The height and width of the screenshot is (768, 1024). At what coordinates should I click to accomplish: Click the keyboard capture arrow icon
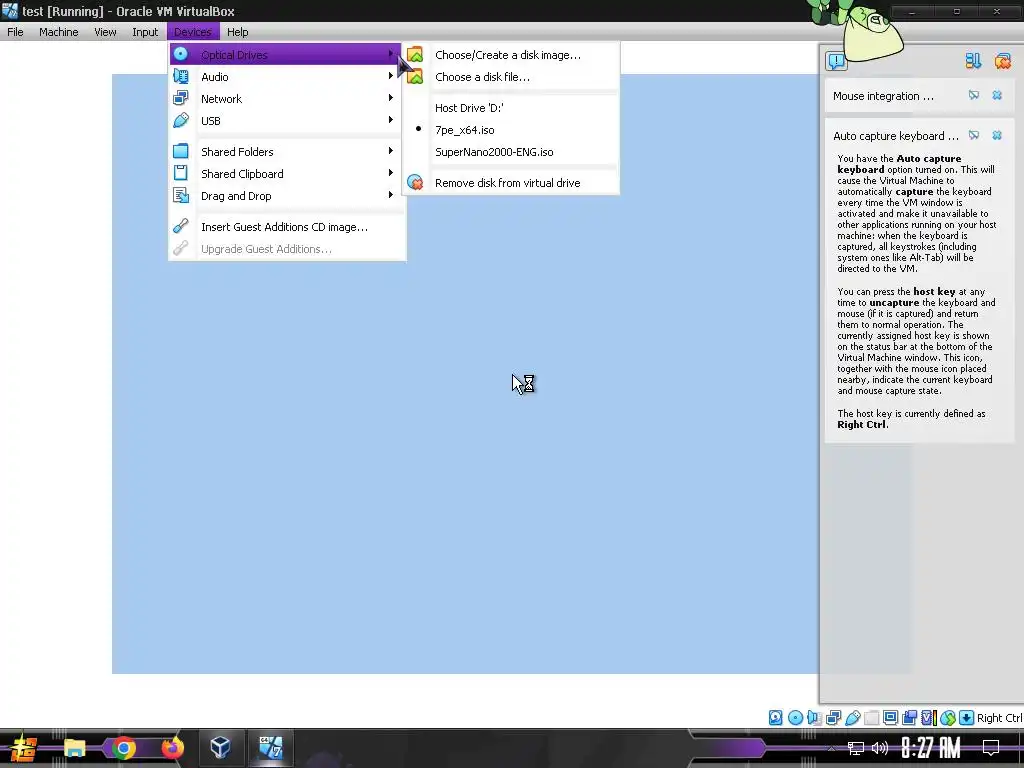pos(967,718)
